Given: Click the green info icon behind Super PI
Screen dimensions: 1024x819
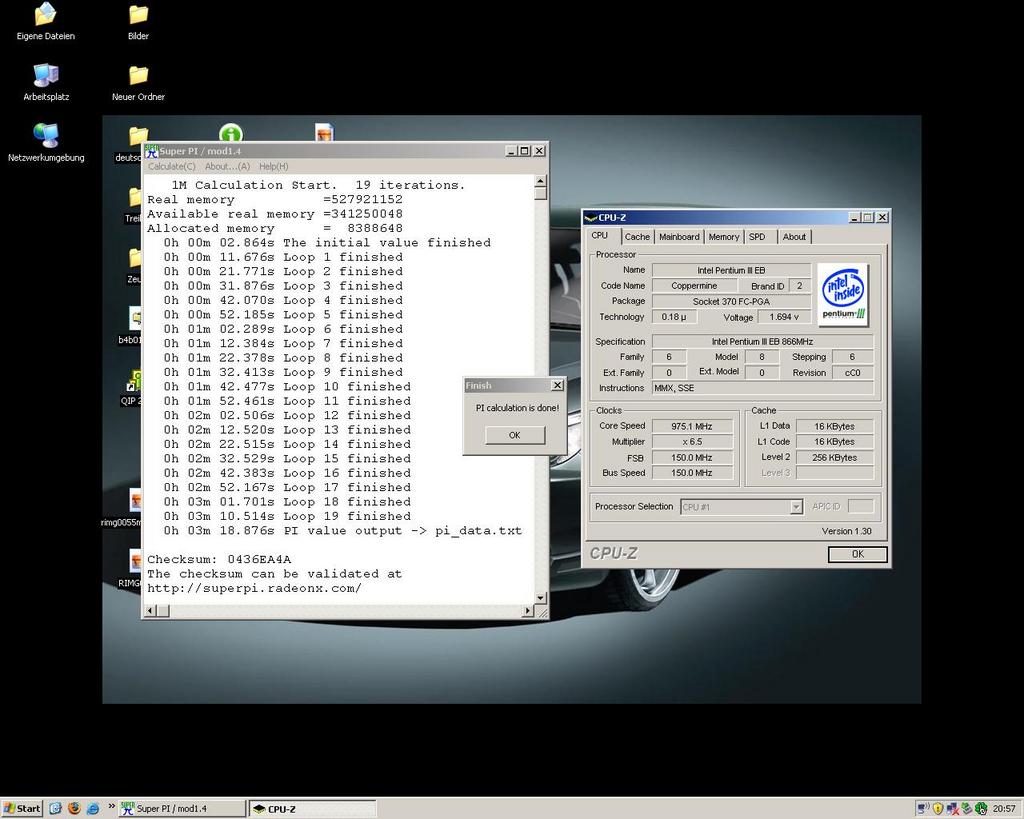Looking at the screenshot, I should click(x=231, y=133).
